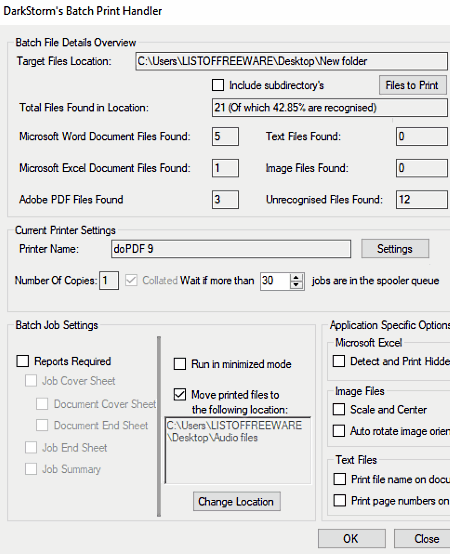The height and width of the screenshot is (554, 450).
Task: Click the Close button
Action: click(422, 539)
